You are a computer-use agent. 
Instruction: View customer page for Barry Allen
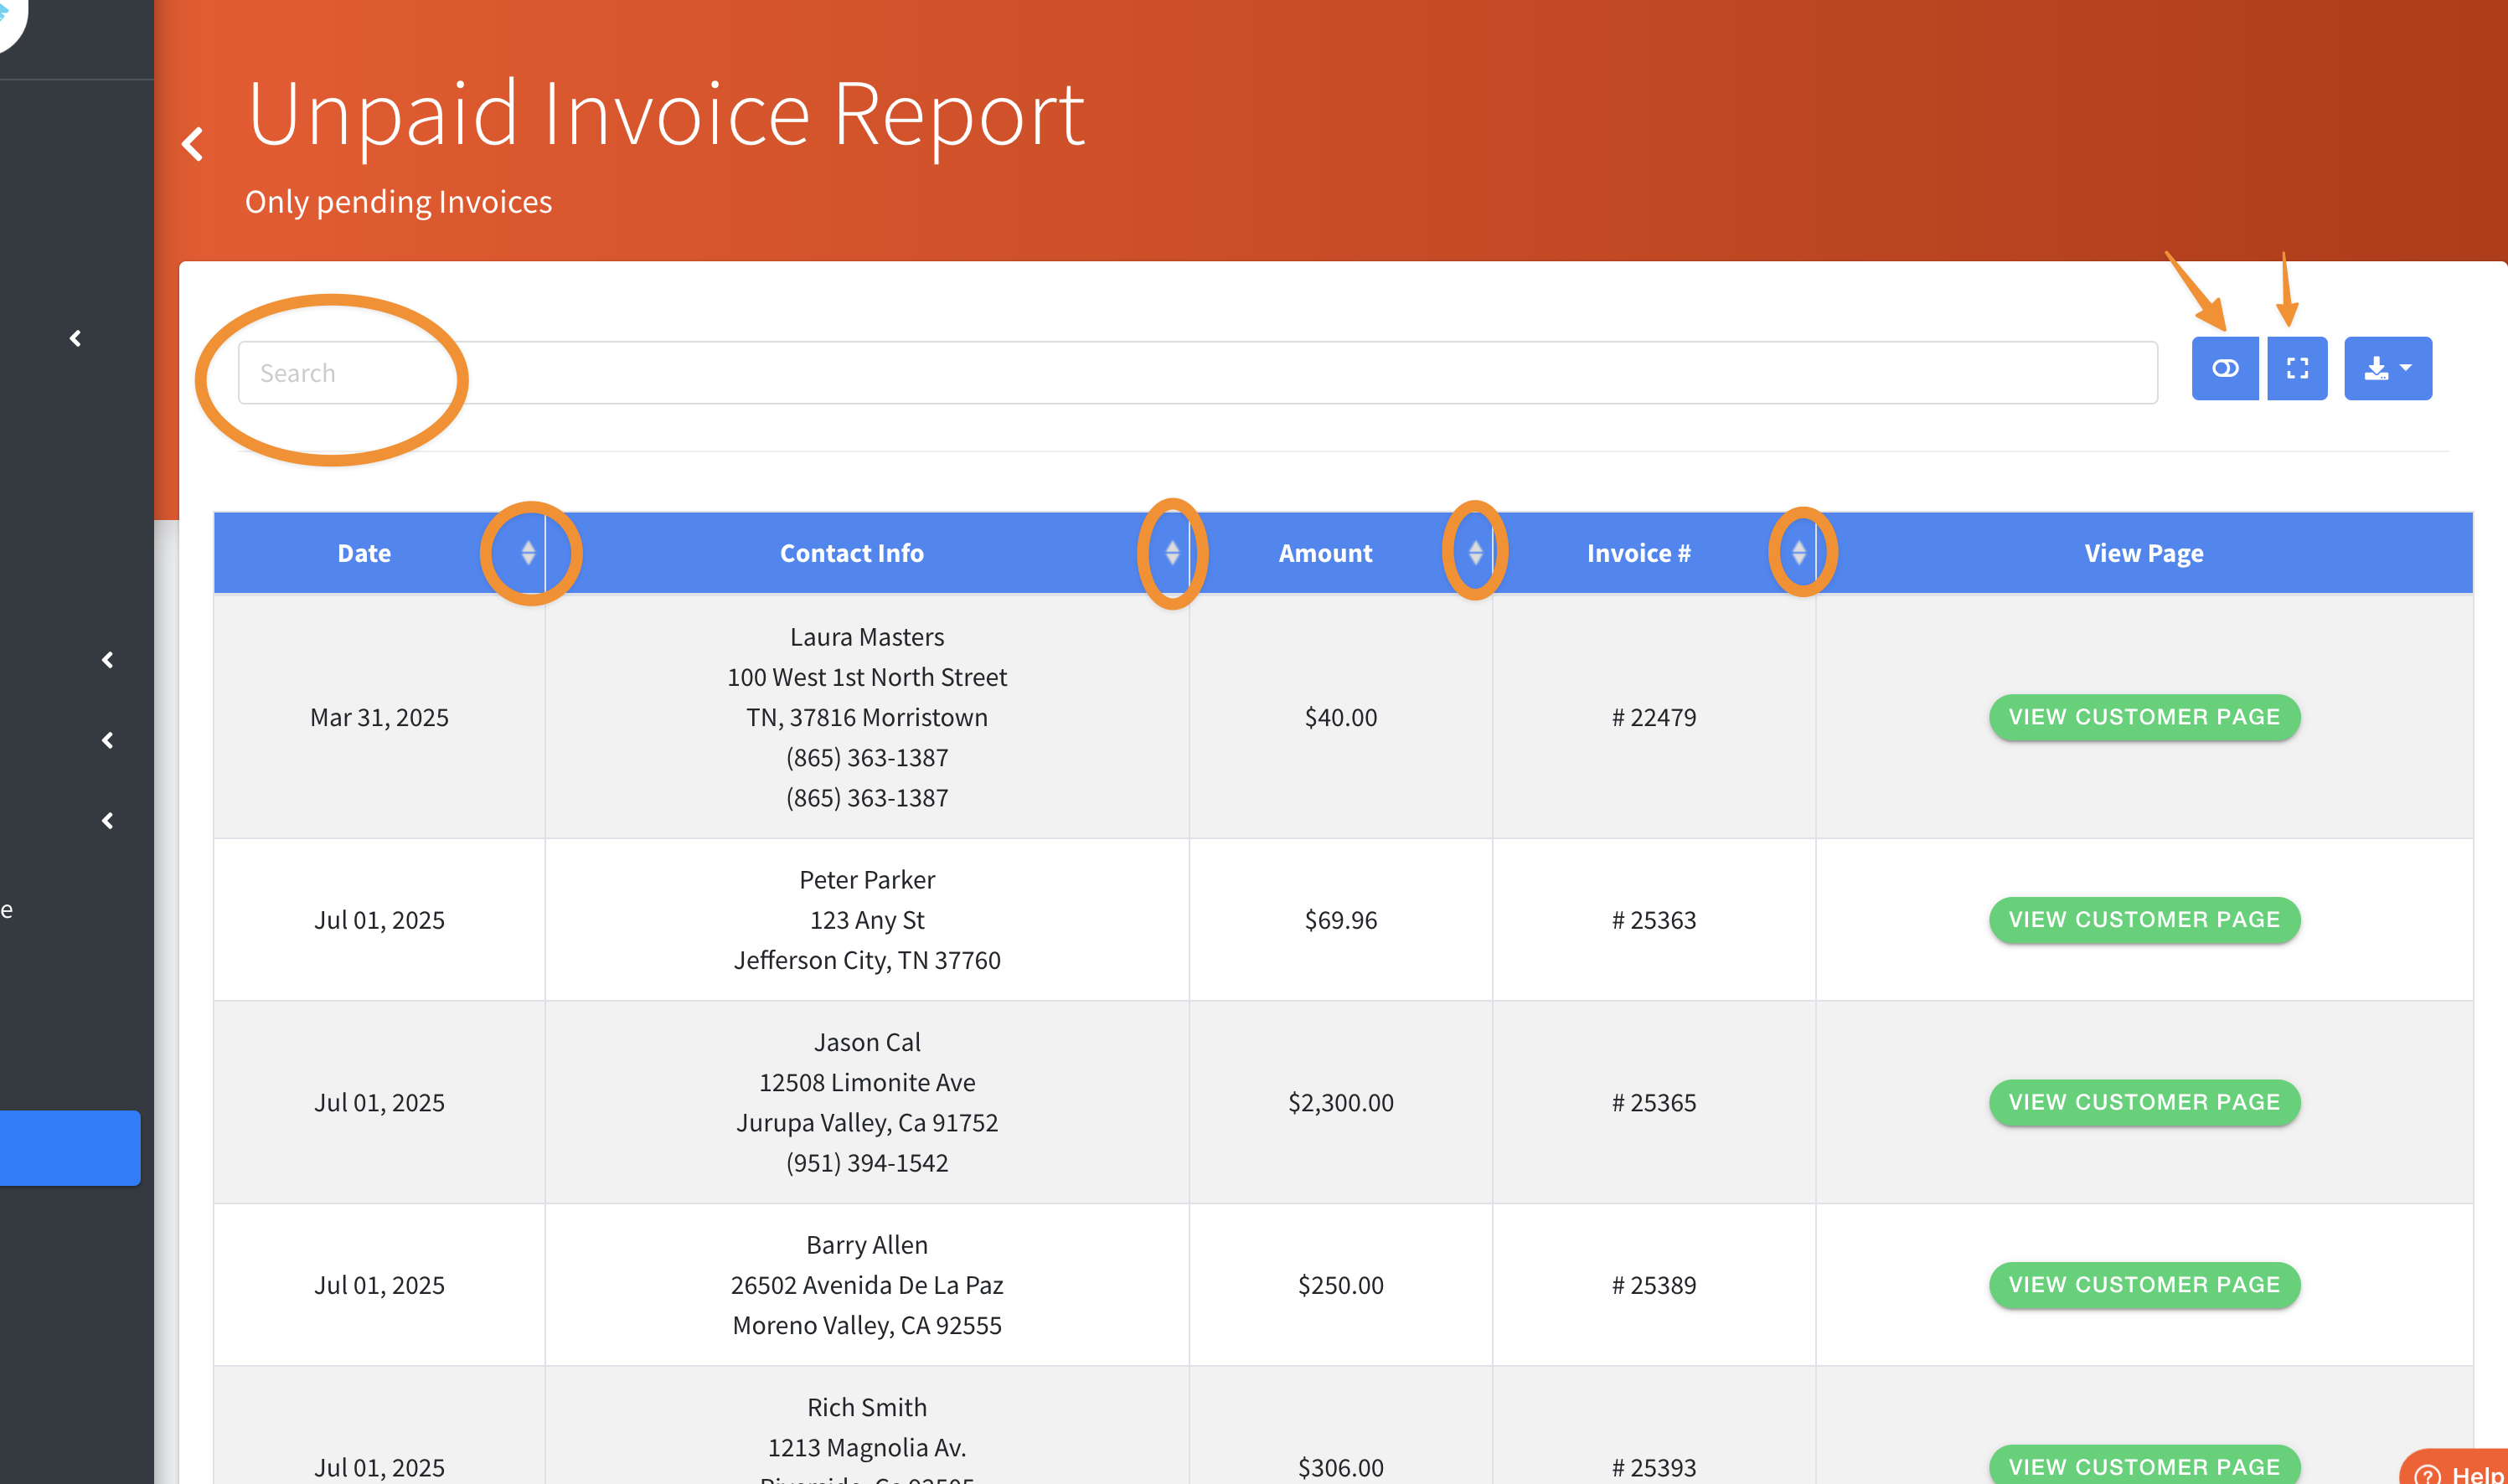tap(2144, 1285)
